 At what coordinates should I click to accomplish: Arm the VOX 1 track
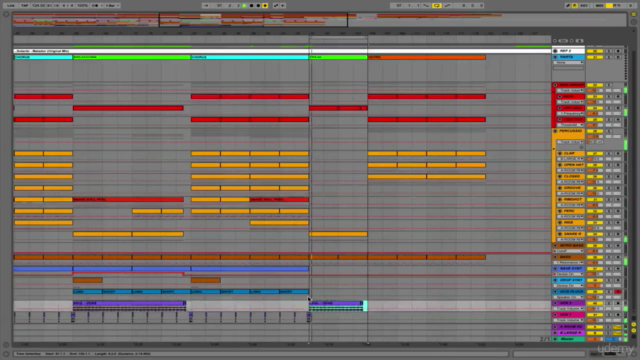(618, 315)
